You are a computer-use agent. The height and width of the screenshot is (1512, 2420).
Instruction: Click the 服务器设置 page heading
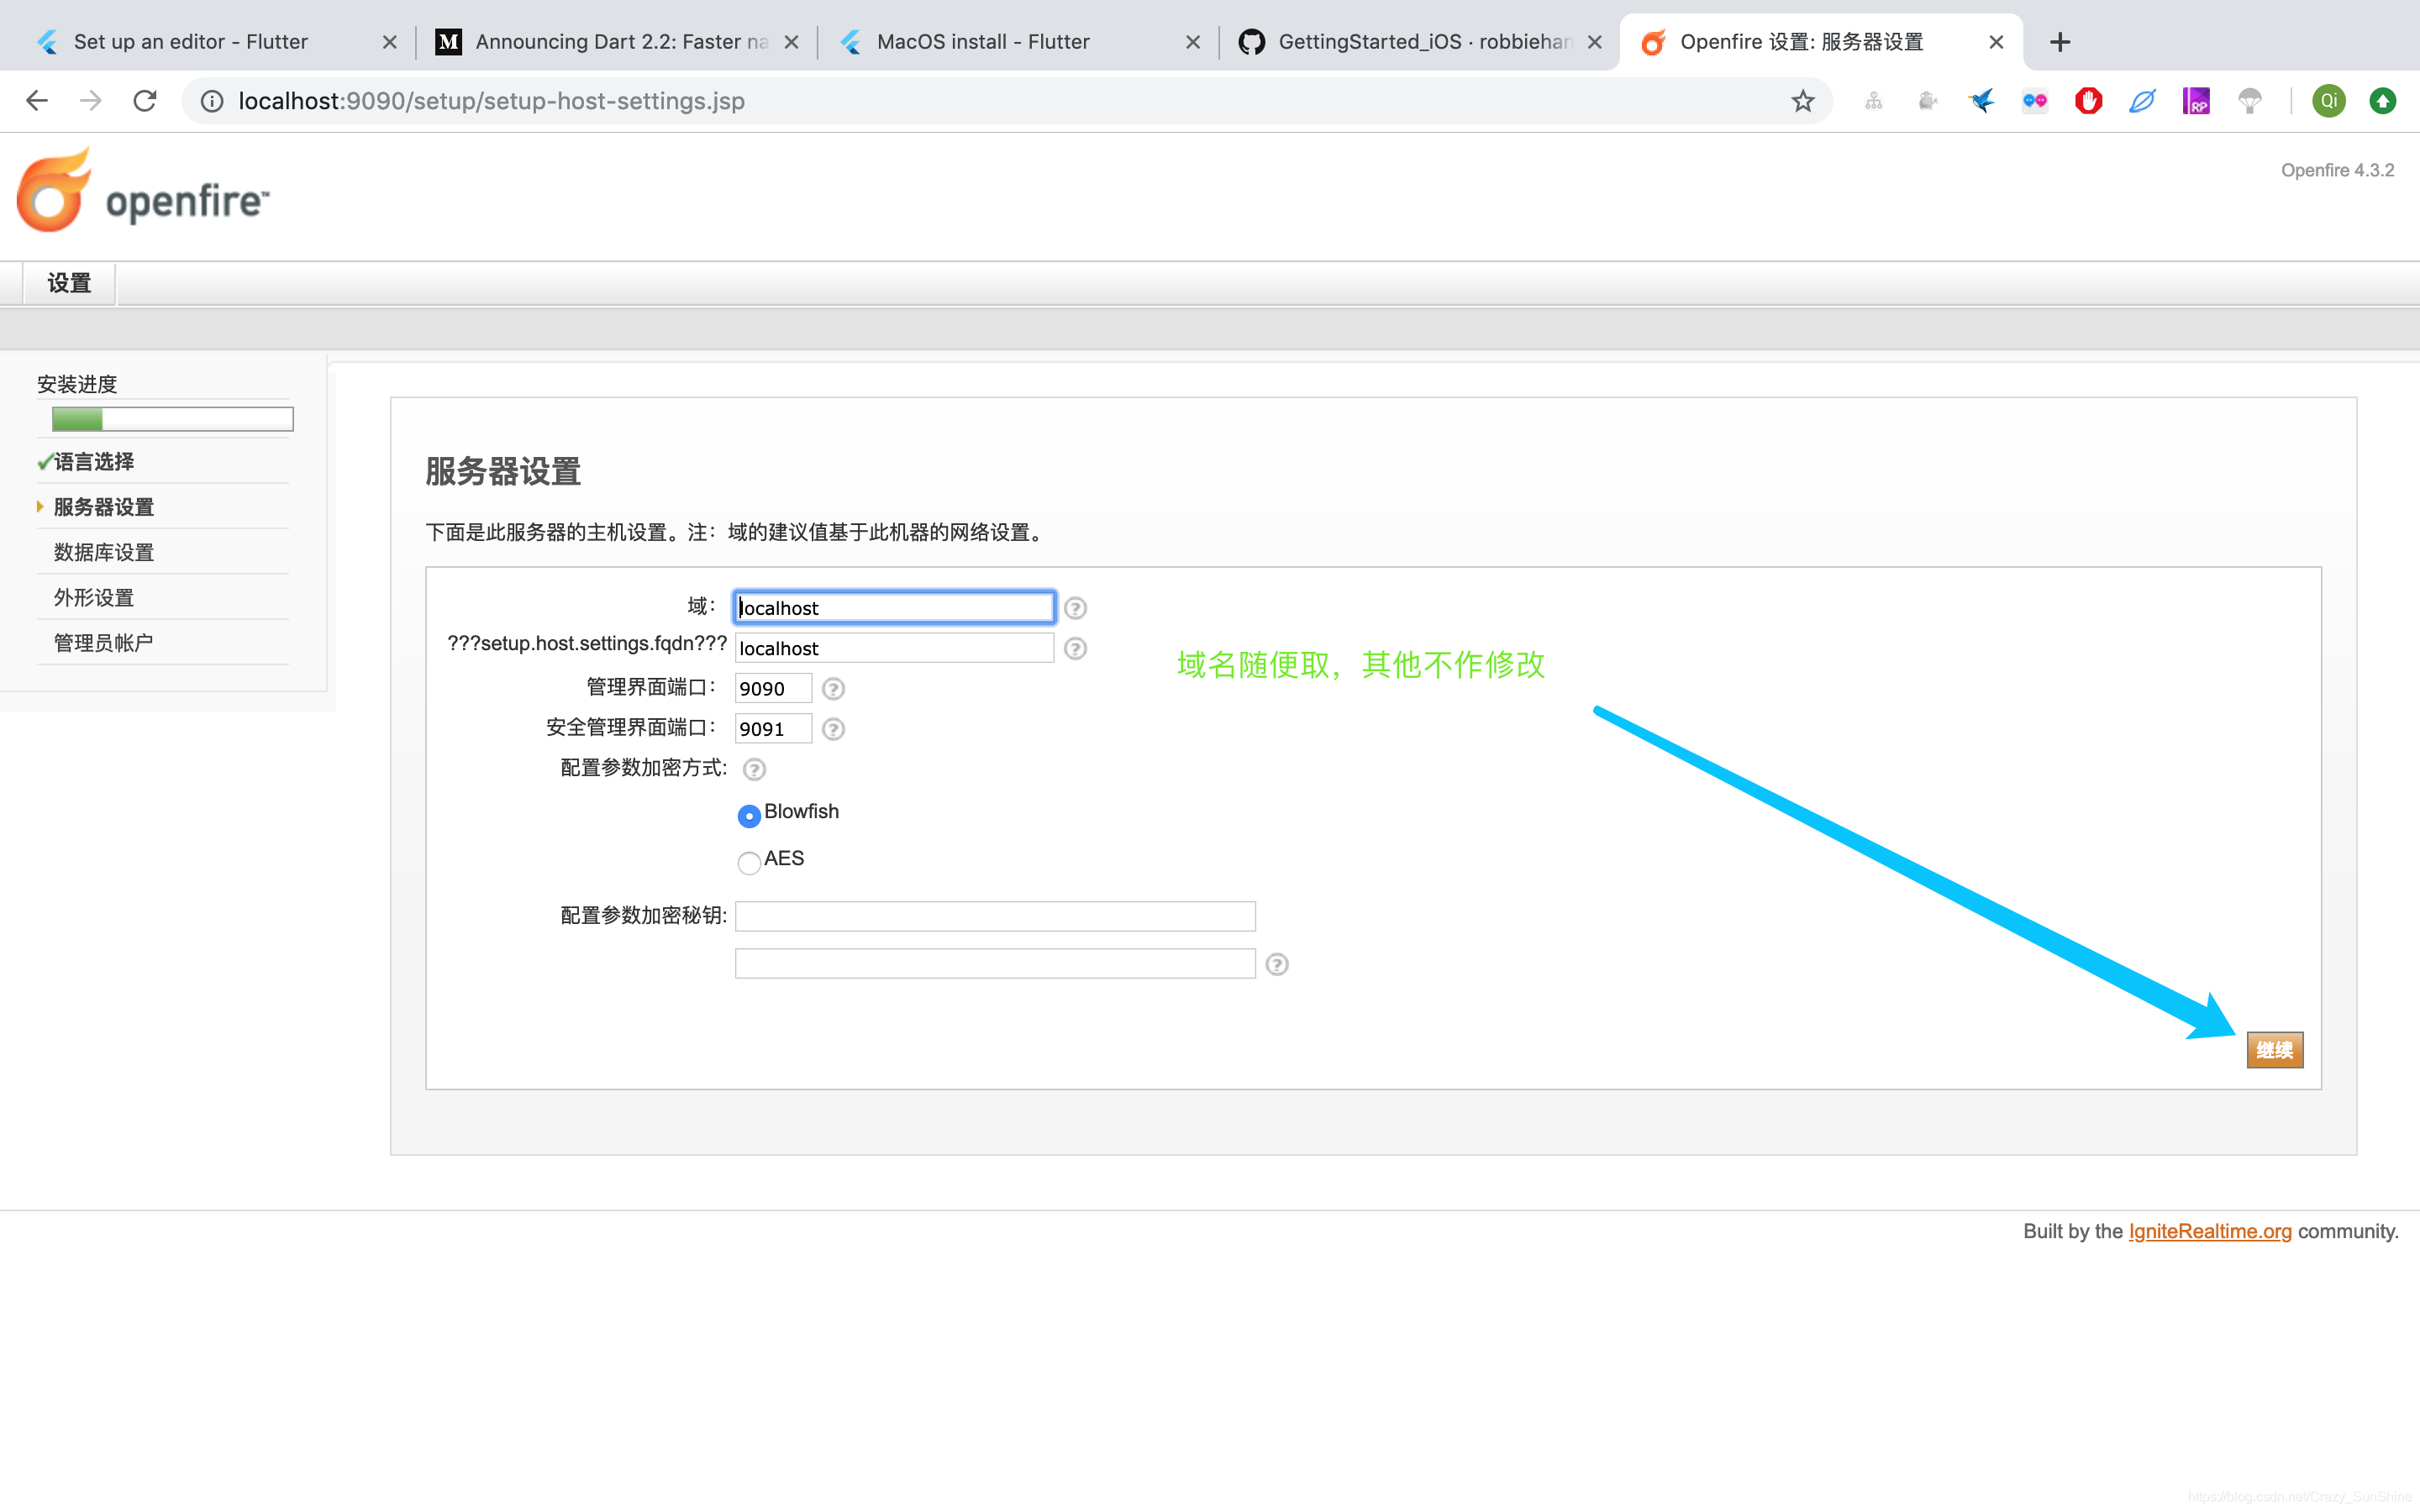[x=503, y=472]
